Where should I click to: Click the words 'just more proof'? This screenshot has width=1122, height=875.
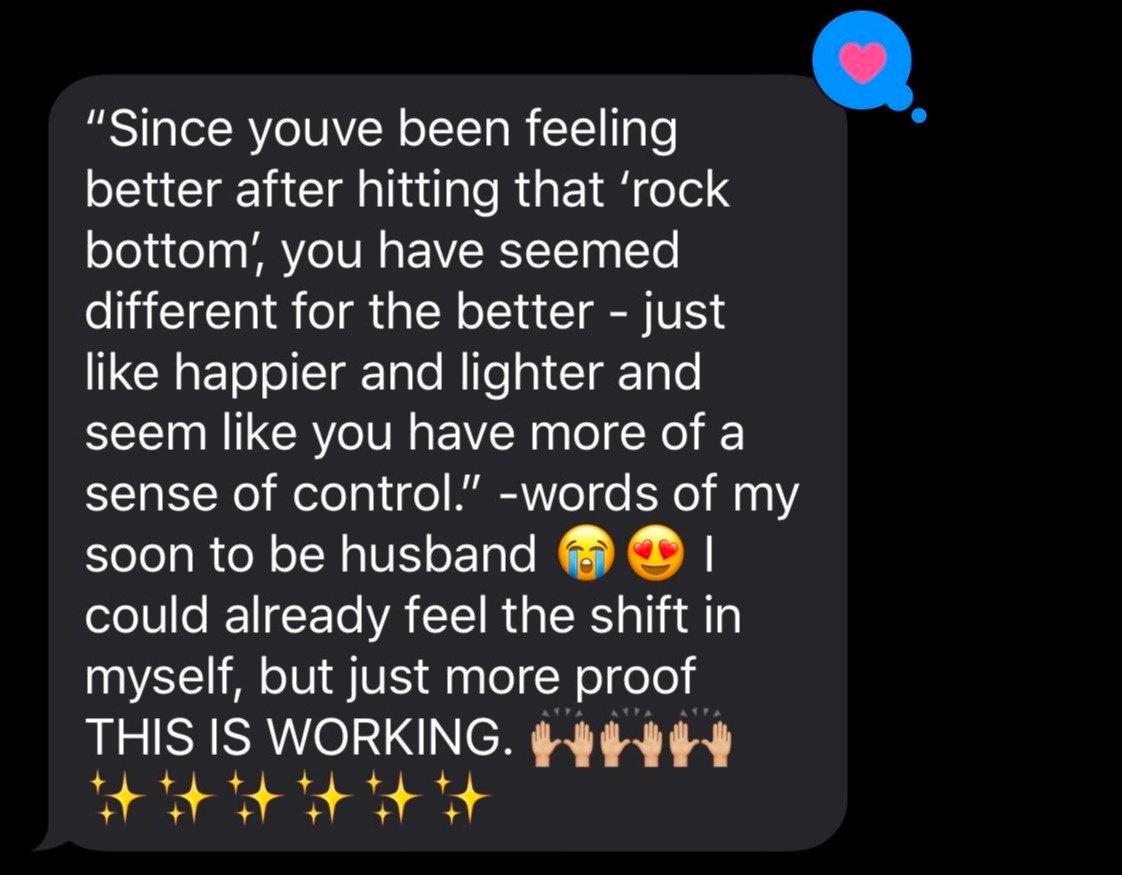pos(522,678)
